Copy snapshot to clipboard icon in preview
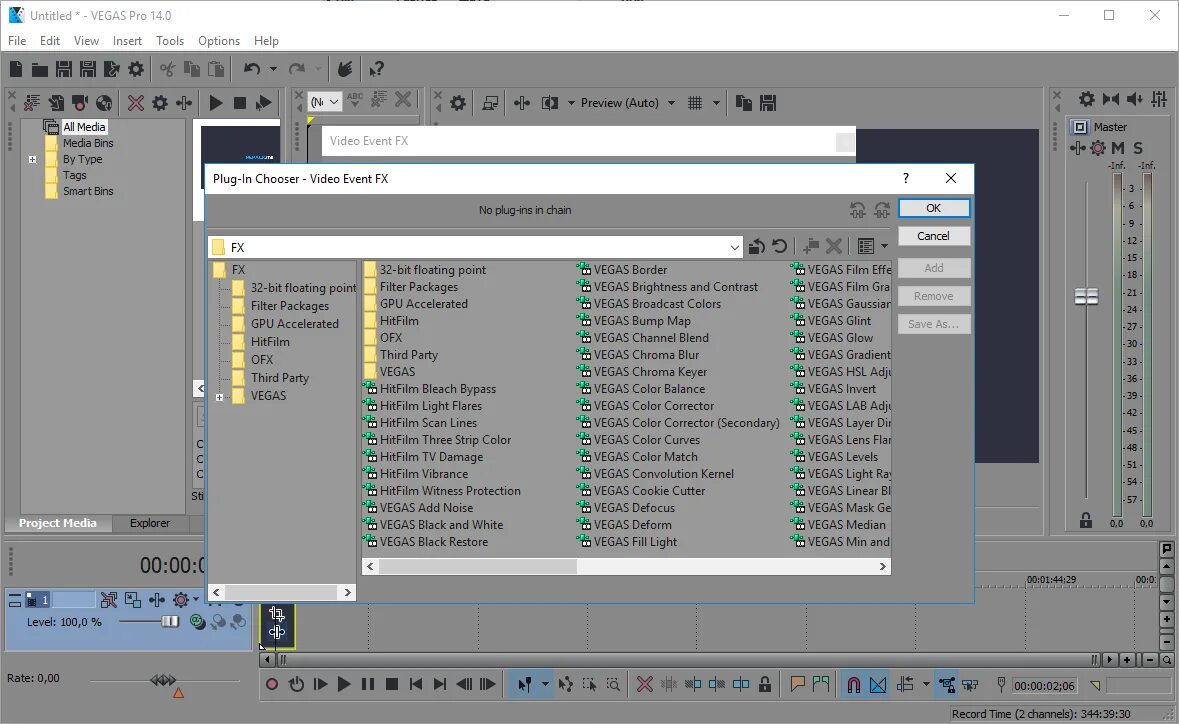Screen dimensions: 1179x724 [x=744, y=103]
